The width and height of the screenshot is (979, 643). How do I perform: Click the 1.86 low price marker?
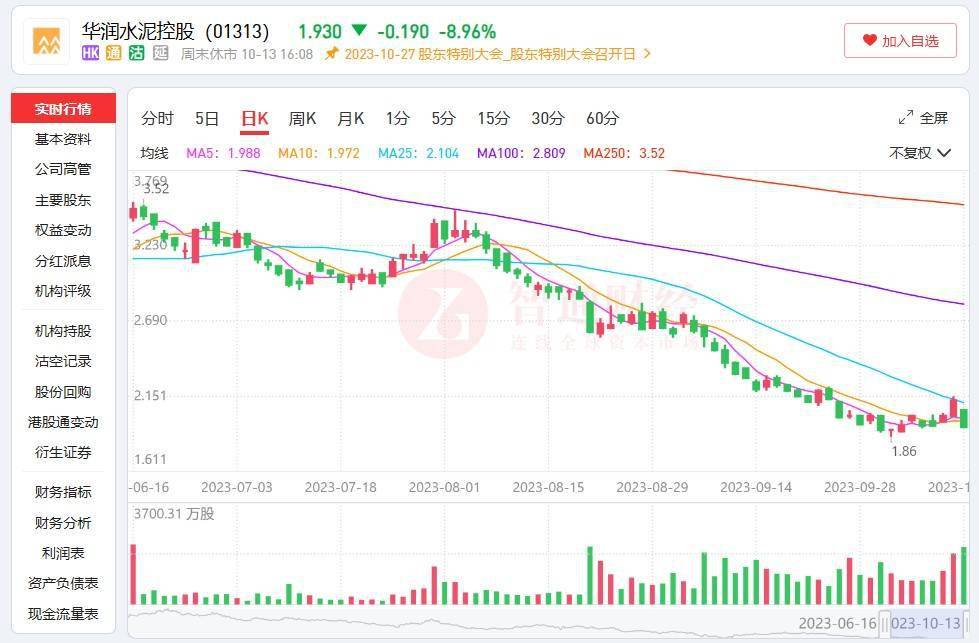tap(903, 451)
